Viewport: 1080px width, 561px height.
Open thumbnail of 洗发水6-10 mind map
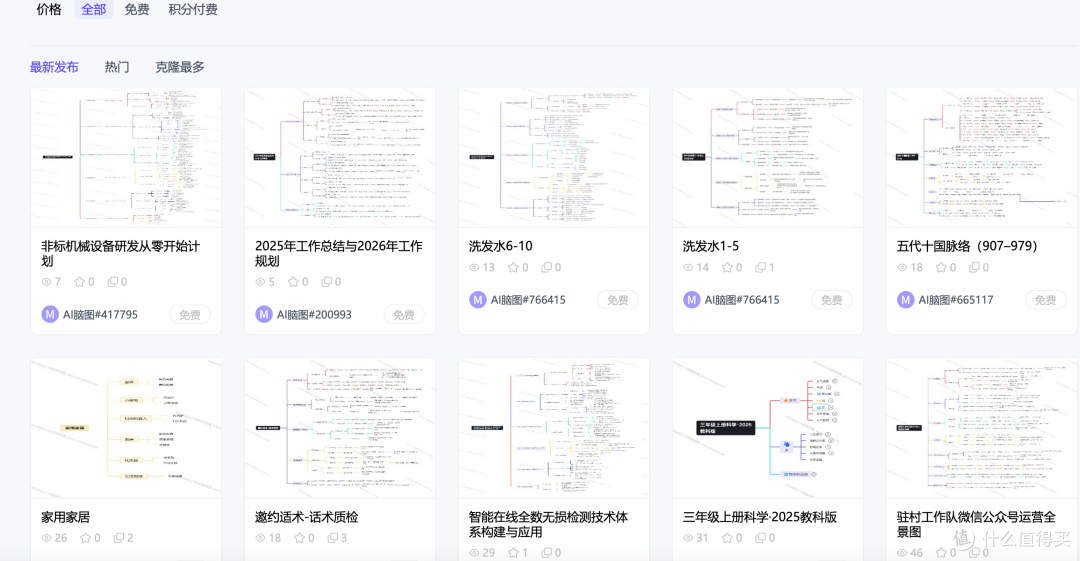(x=554, y=157)
